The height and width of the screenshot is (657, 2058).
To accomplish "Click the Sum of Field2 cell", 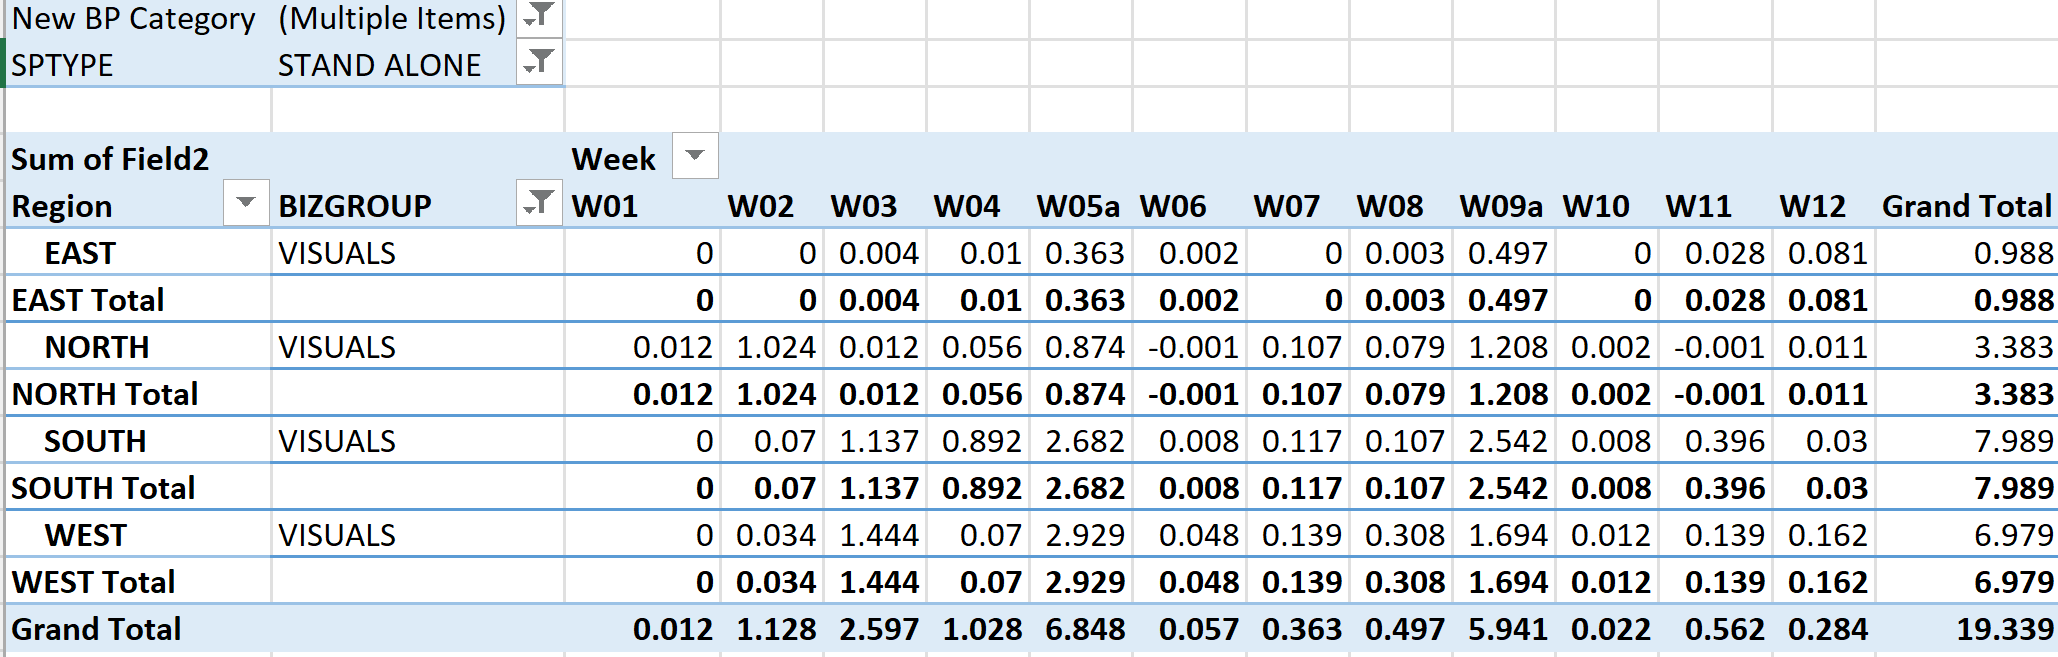I will pos(110,159).
